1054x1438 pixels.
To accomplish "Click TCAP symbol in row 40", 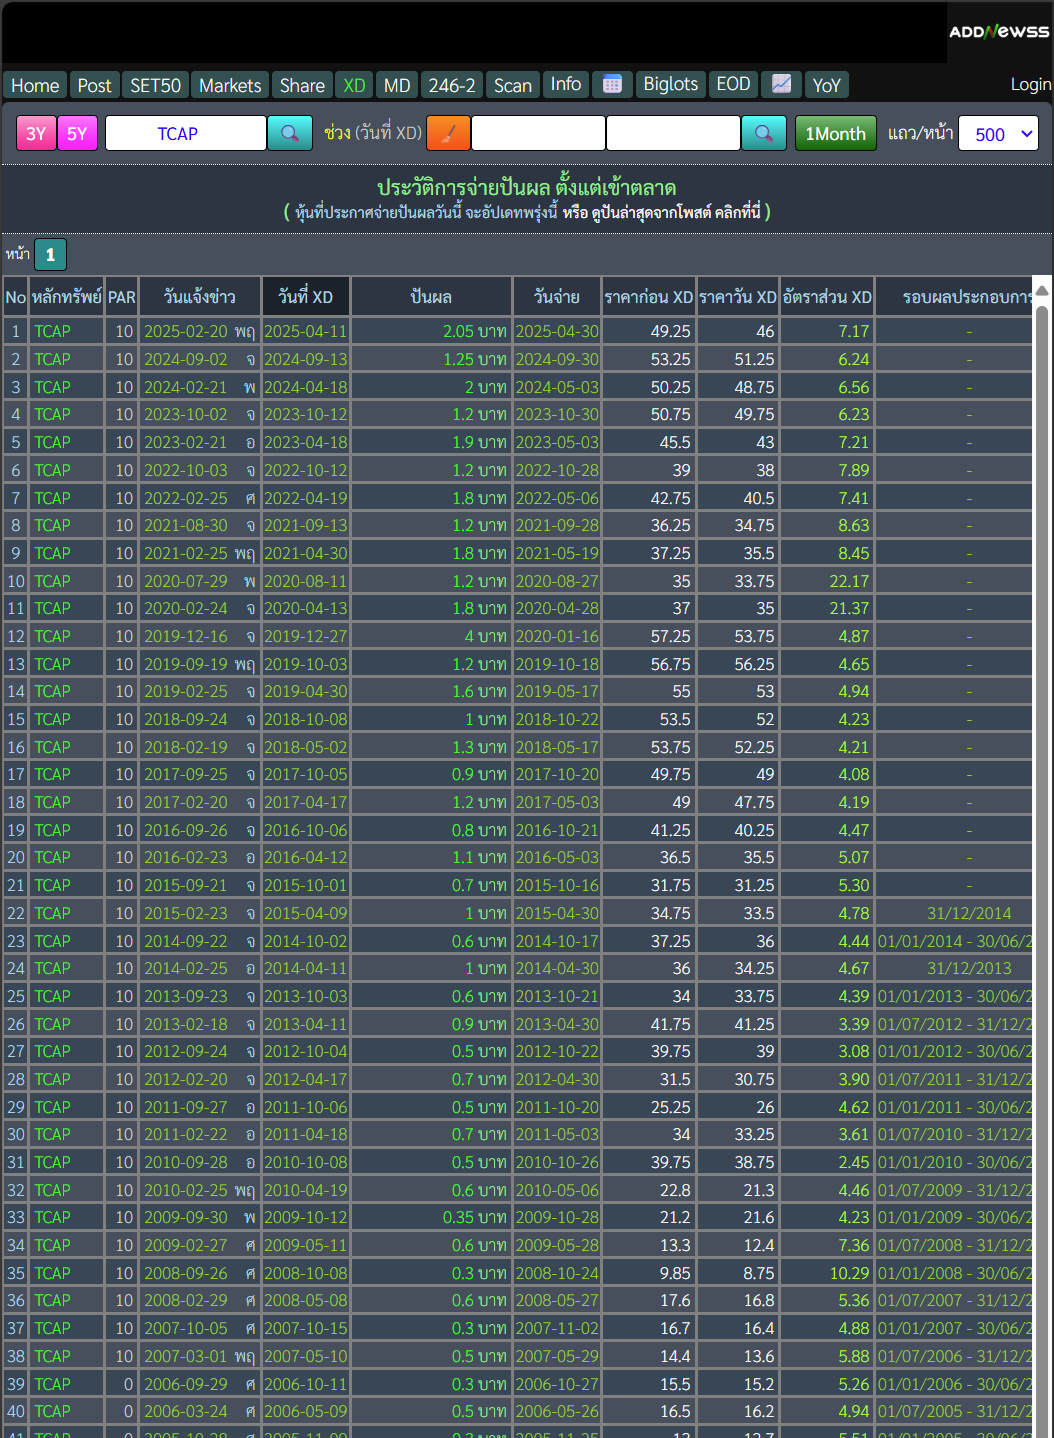I will point(53,1411).
